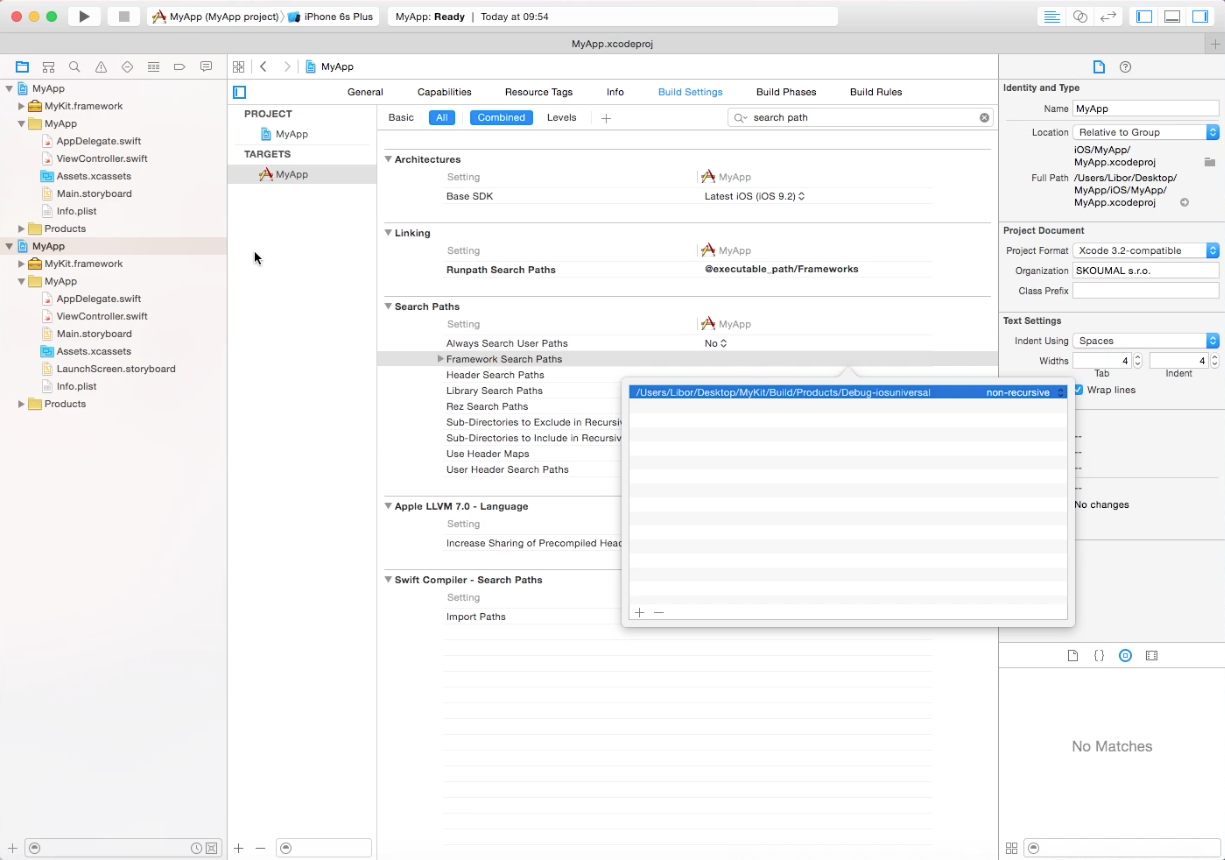Open the Location Relative to Group dropdown
The height and width of the screenshot is (860, 1225).
[x=1146, y=132]
